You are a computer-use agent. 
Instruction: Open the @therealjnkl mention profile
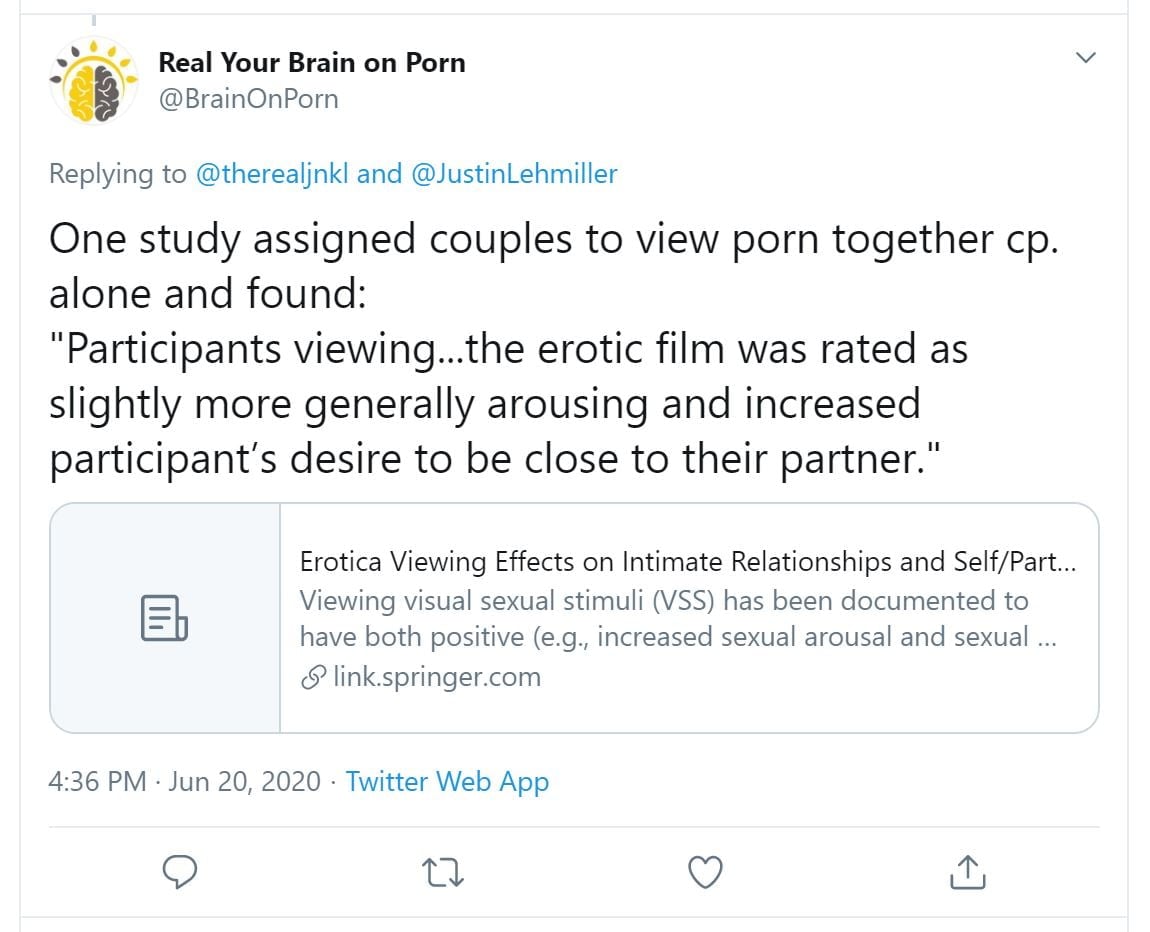[x=271, y=174]
